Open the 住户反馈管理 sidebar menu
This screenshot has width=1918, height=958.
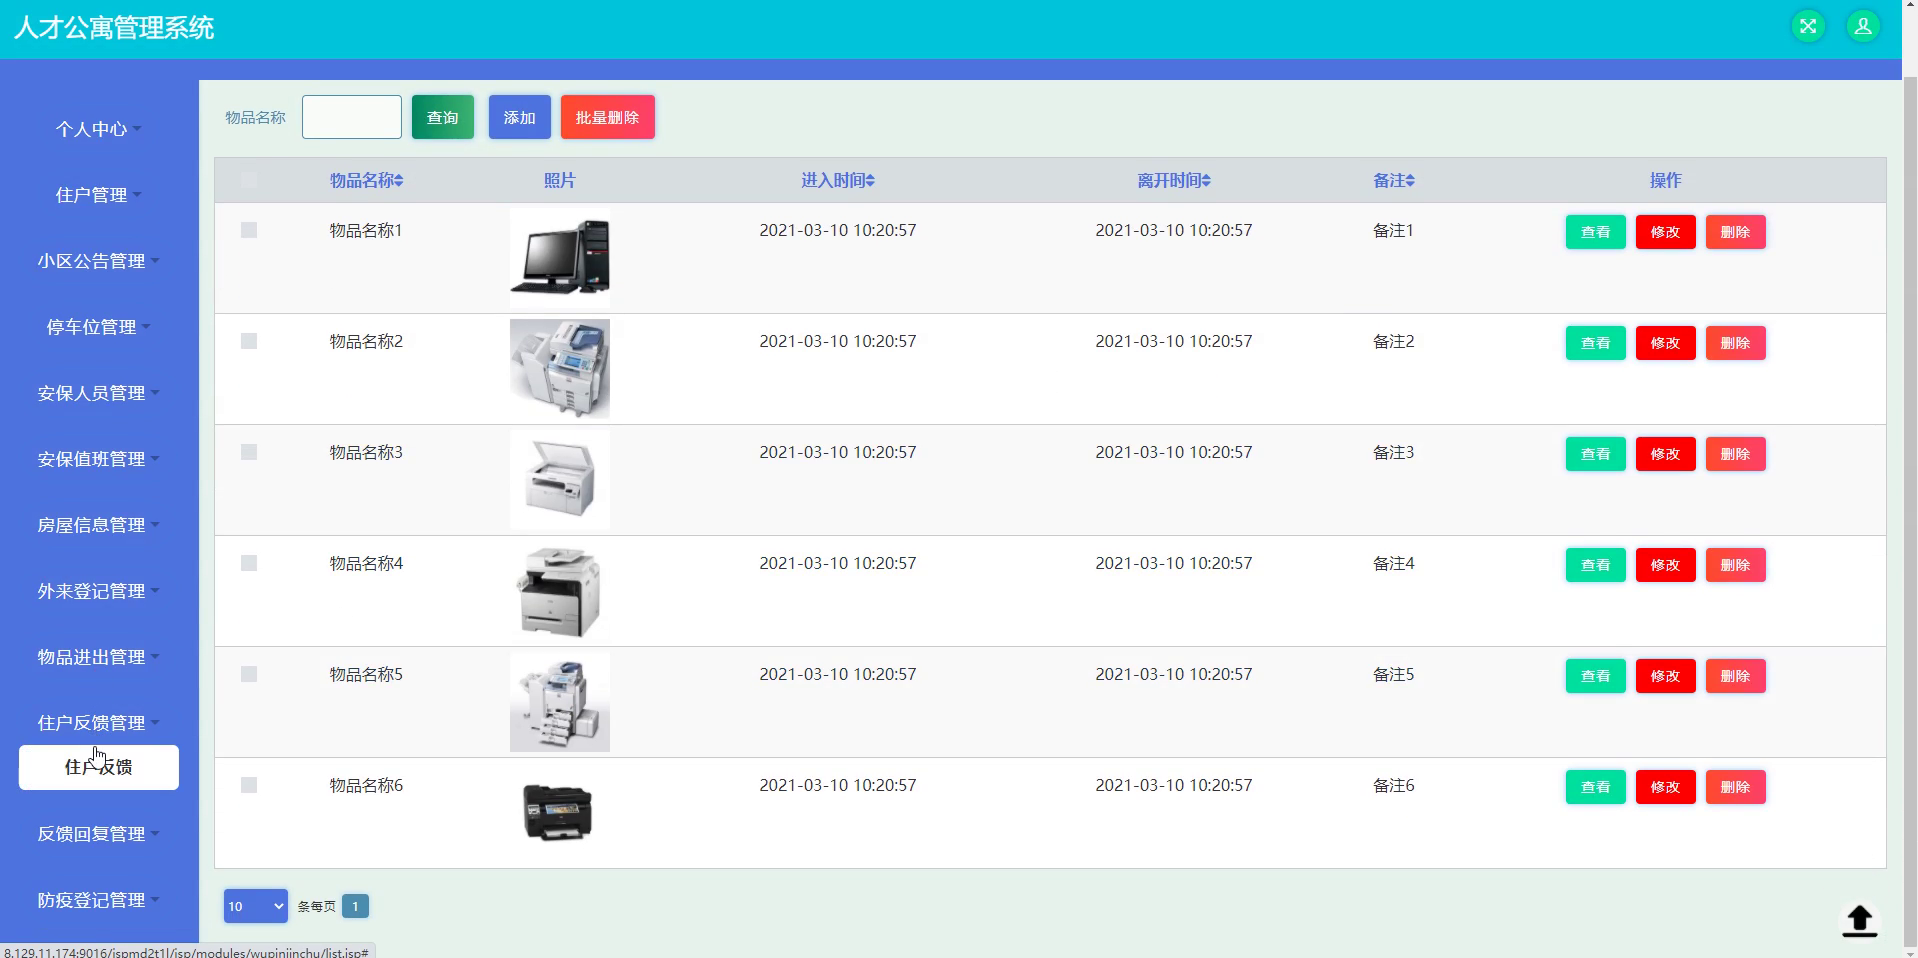tap(99, 723)
